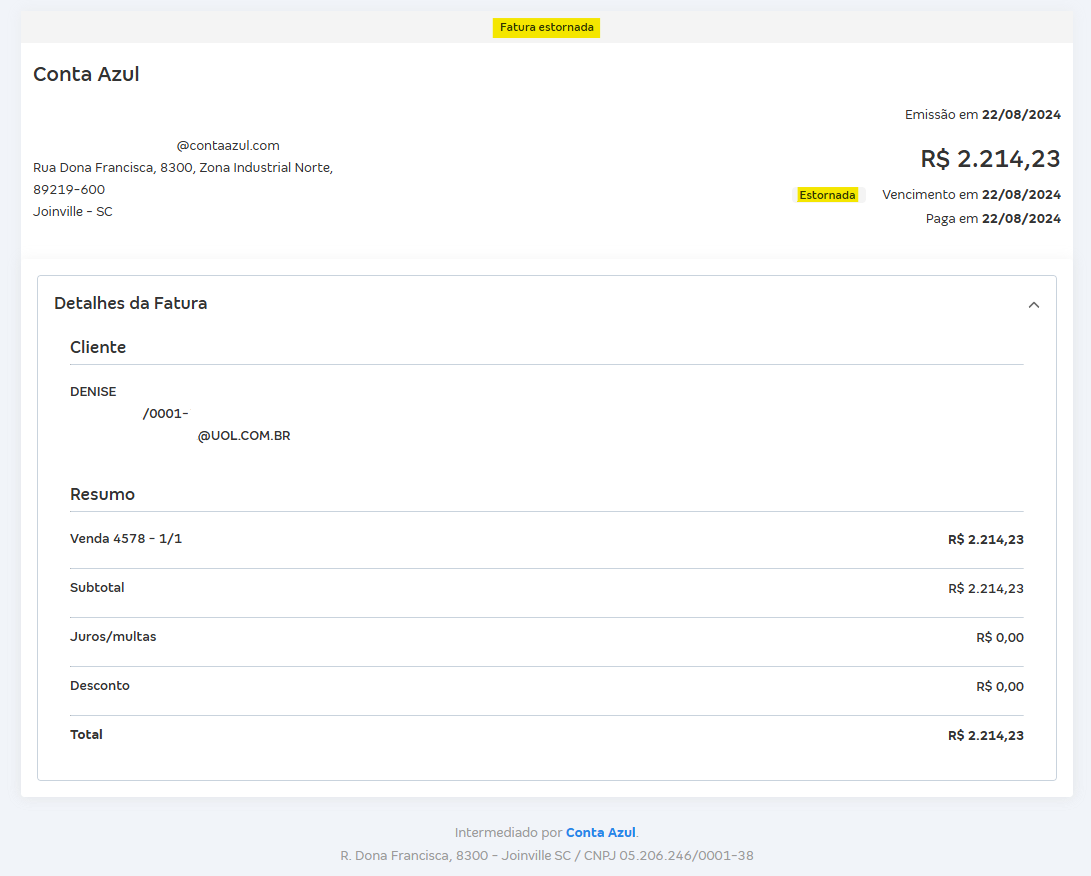Screen dimensions: 1091x876
Task: Click the Estornada status tag near Vencimento
Action: 827,195
